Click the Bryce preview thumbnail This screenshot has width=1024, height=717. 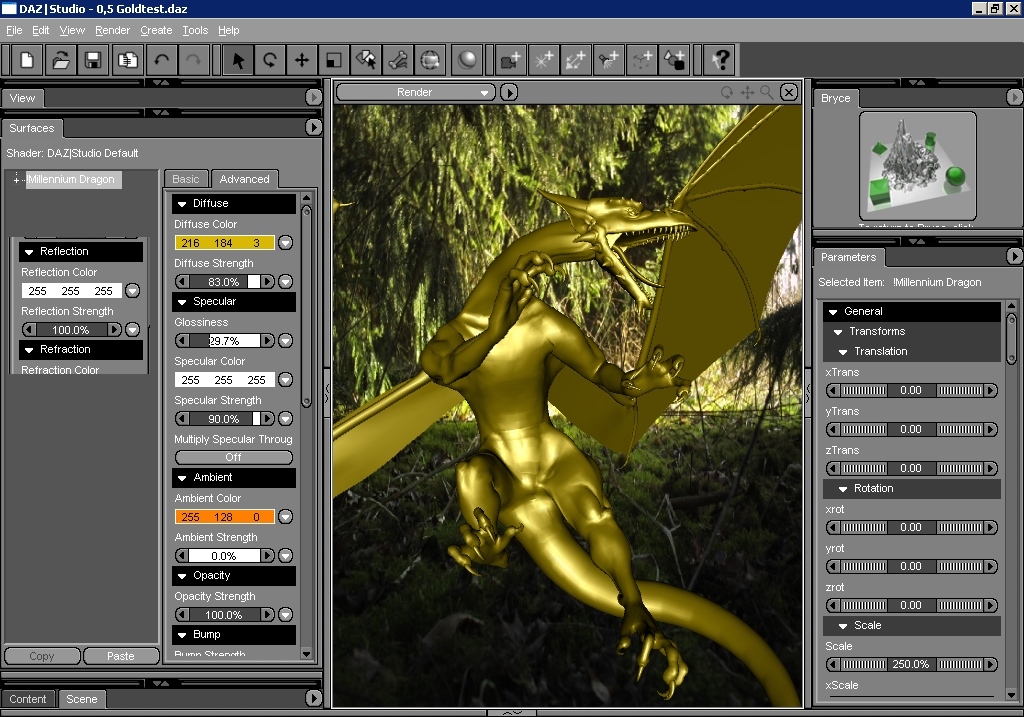point(917,166)
